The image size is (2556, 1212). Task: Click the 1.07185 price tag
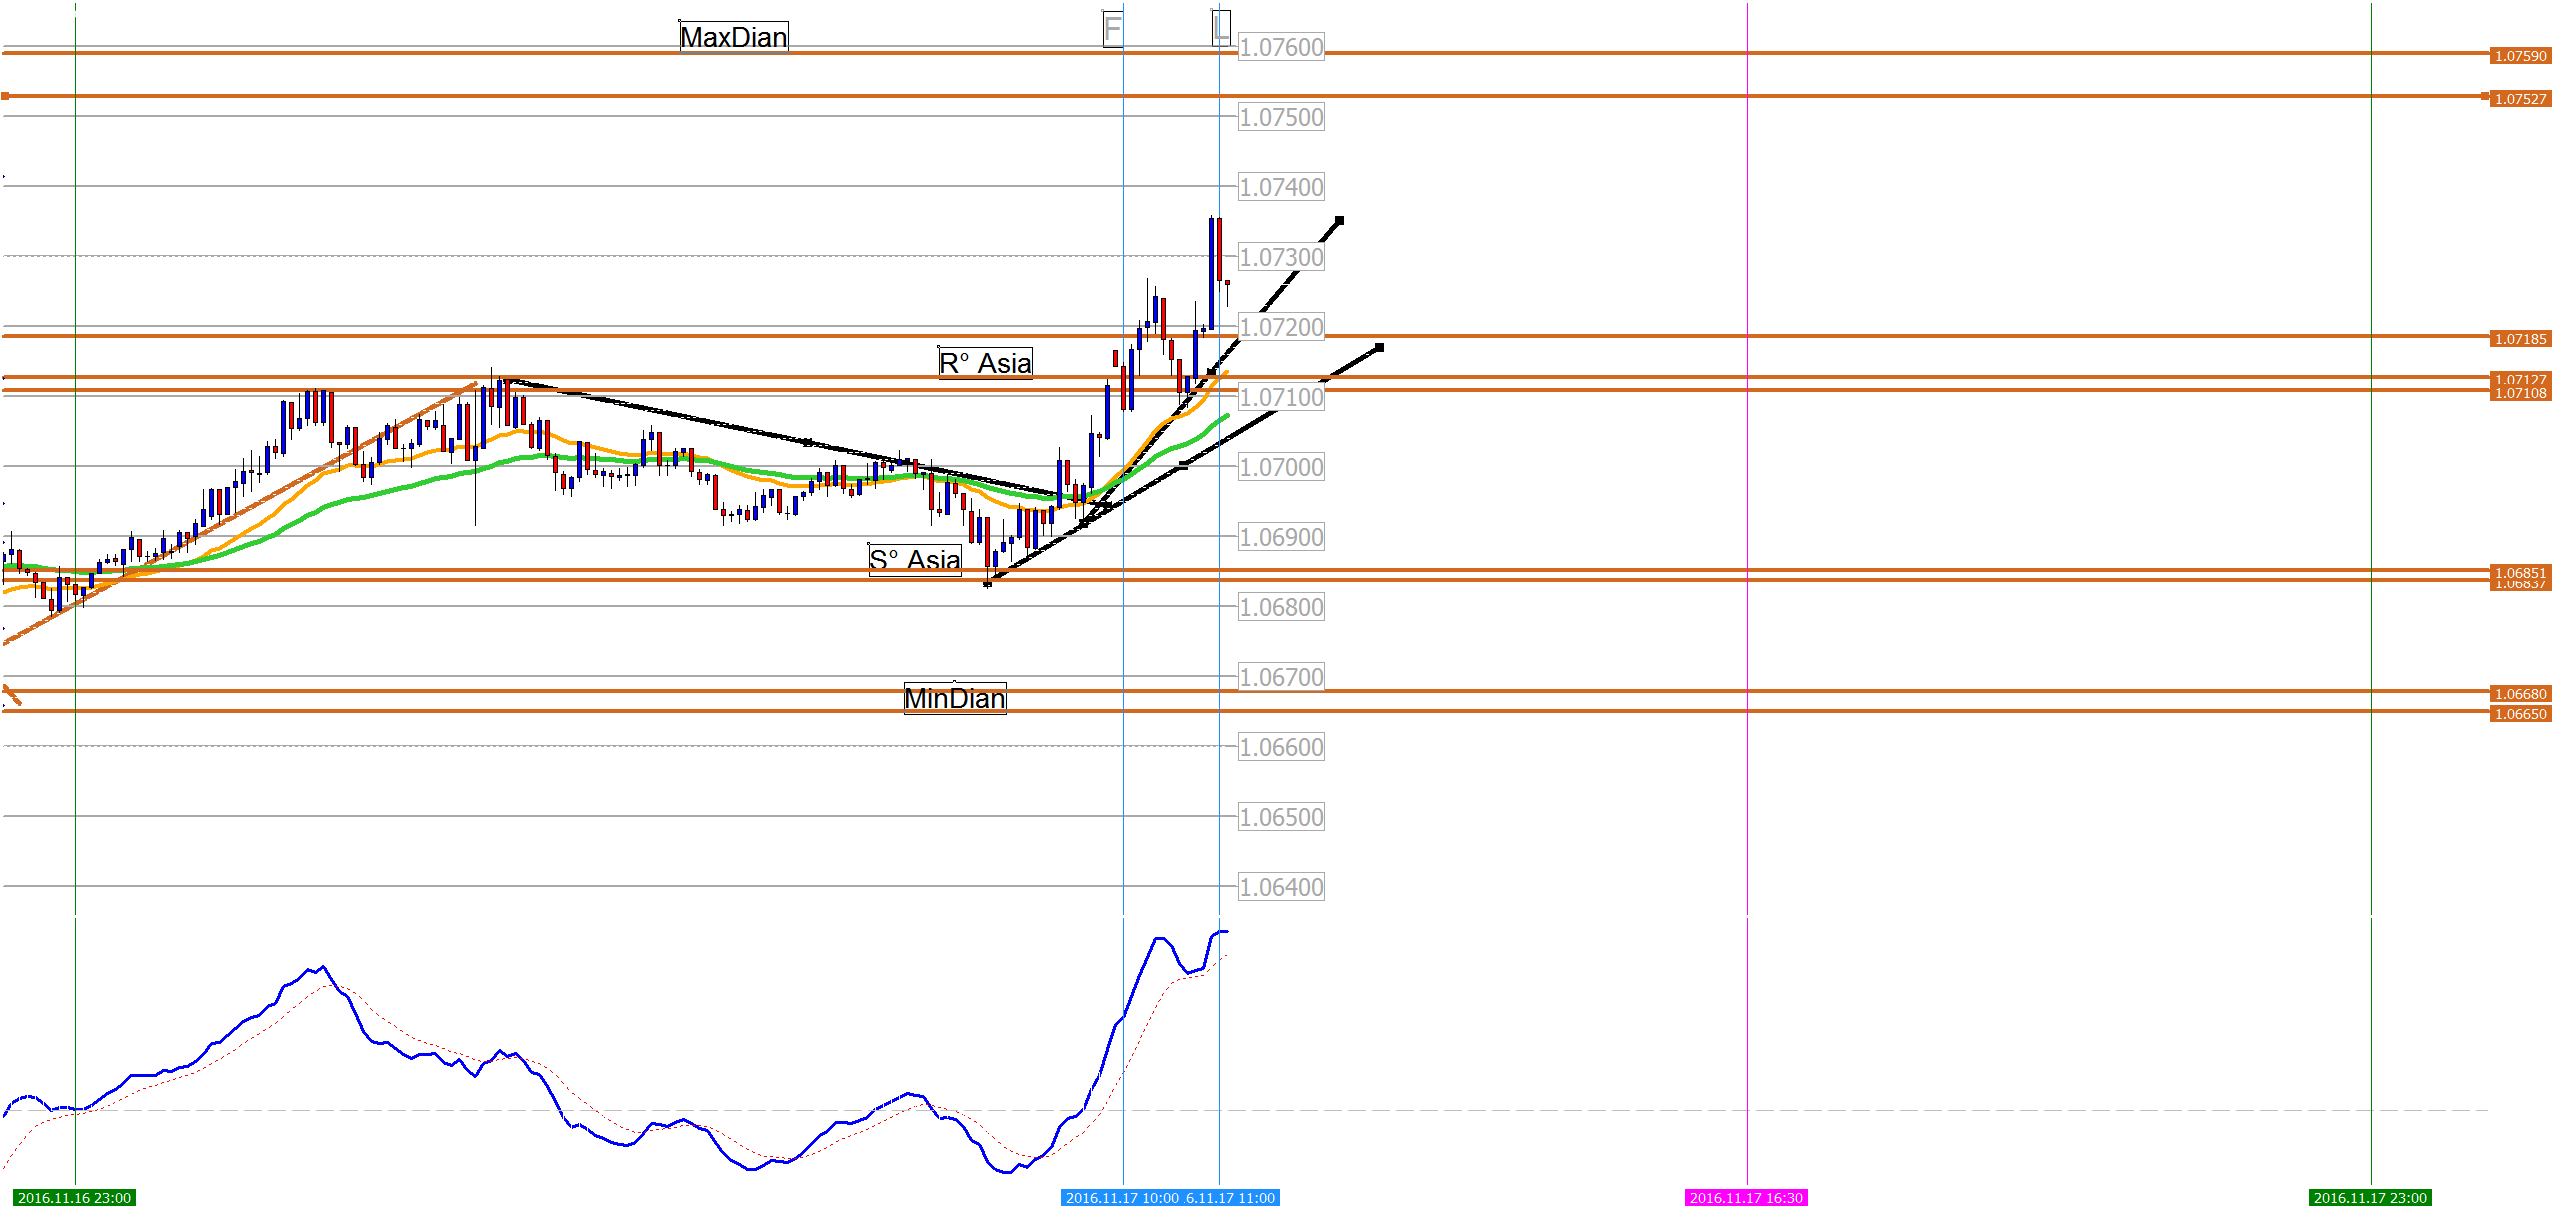coord(2520,339)
